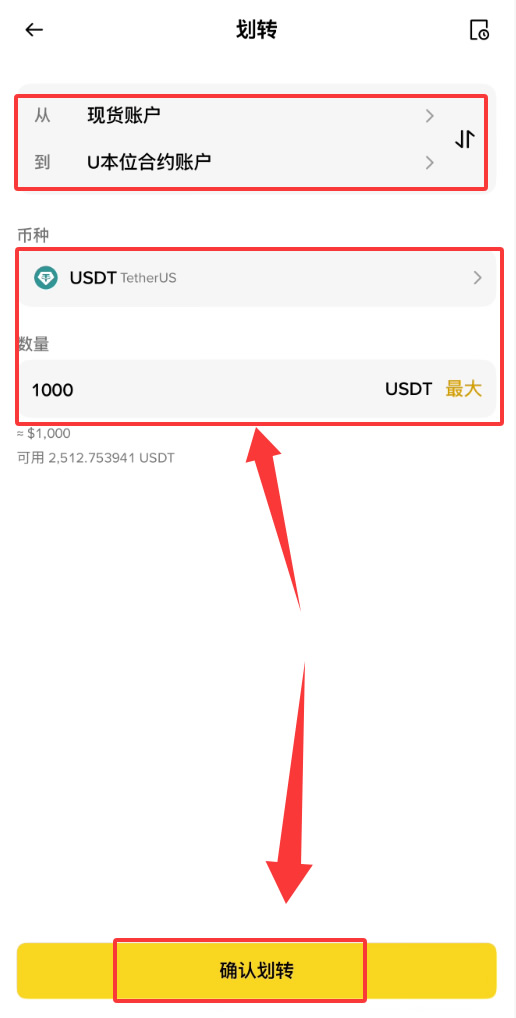The height and width of the screenshot is (1018, 516).
Task: Select 现货账户 as source account
Action: (x=124, y=116)
